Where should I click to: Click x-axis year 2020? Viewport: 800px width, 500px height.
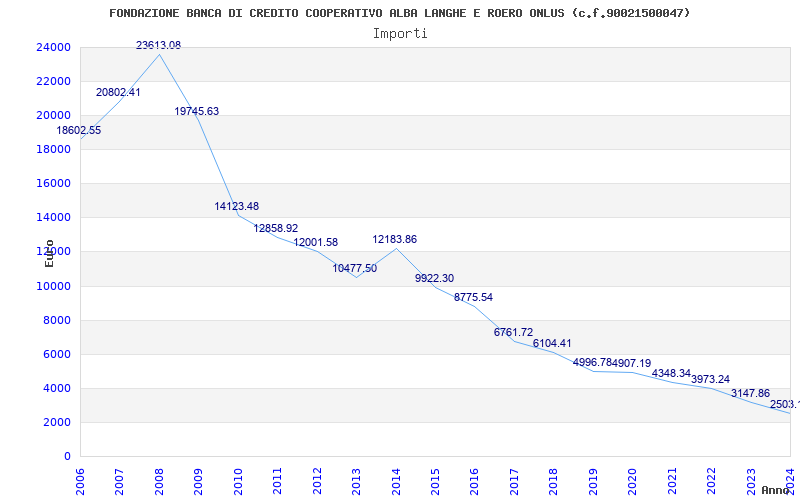pyautogui.click(x=632, y=482)
